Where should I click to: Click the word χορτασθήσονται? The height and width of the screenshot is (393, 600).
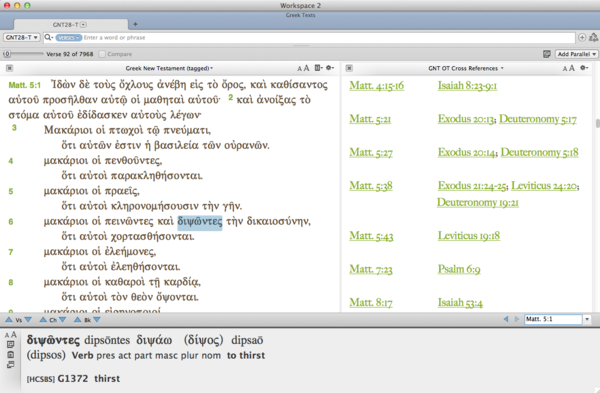pyautogui.click(x=152, y=237)
